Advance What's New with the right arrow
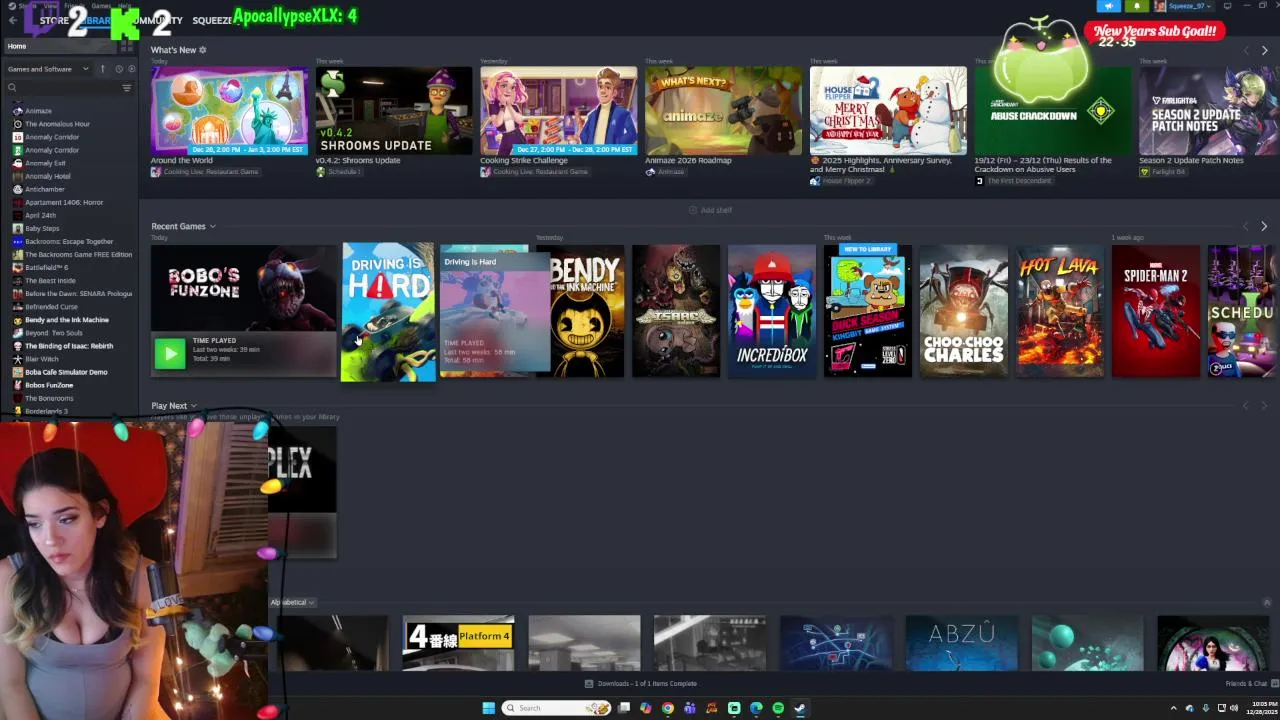This screenshot has width=1280, height=720. click(x=1264, y=50)
